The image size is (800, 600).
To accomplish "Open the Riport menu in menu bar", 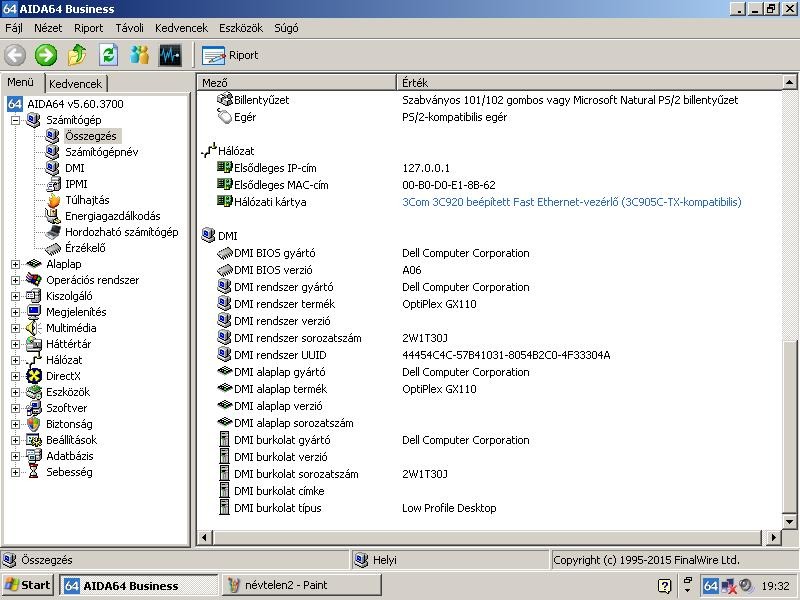I will coord(88,28).
